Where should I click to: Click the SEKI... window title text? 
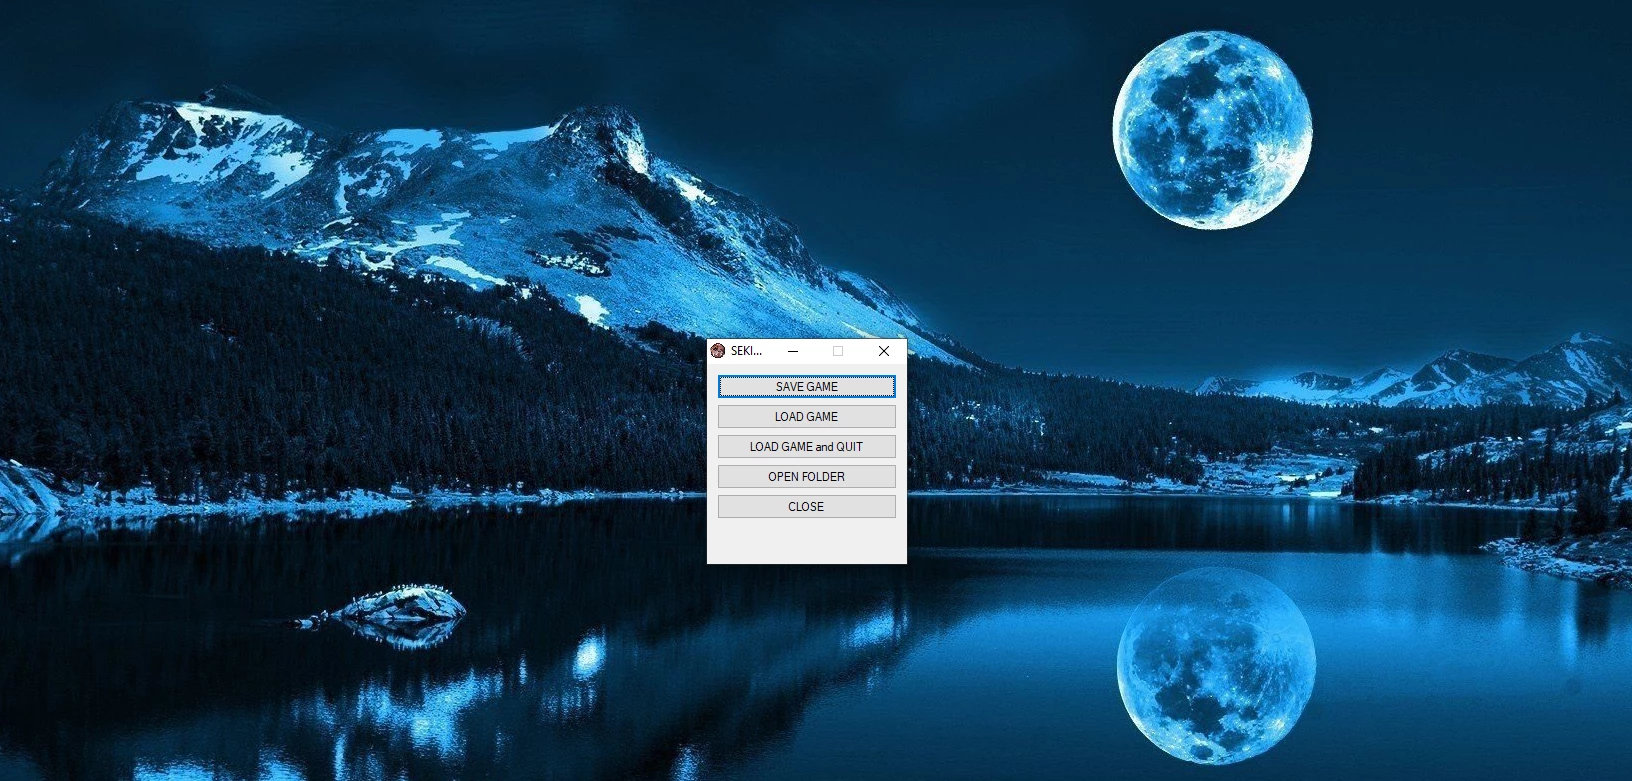[x=746, y=351]
